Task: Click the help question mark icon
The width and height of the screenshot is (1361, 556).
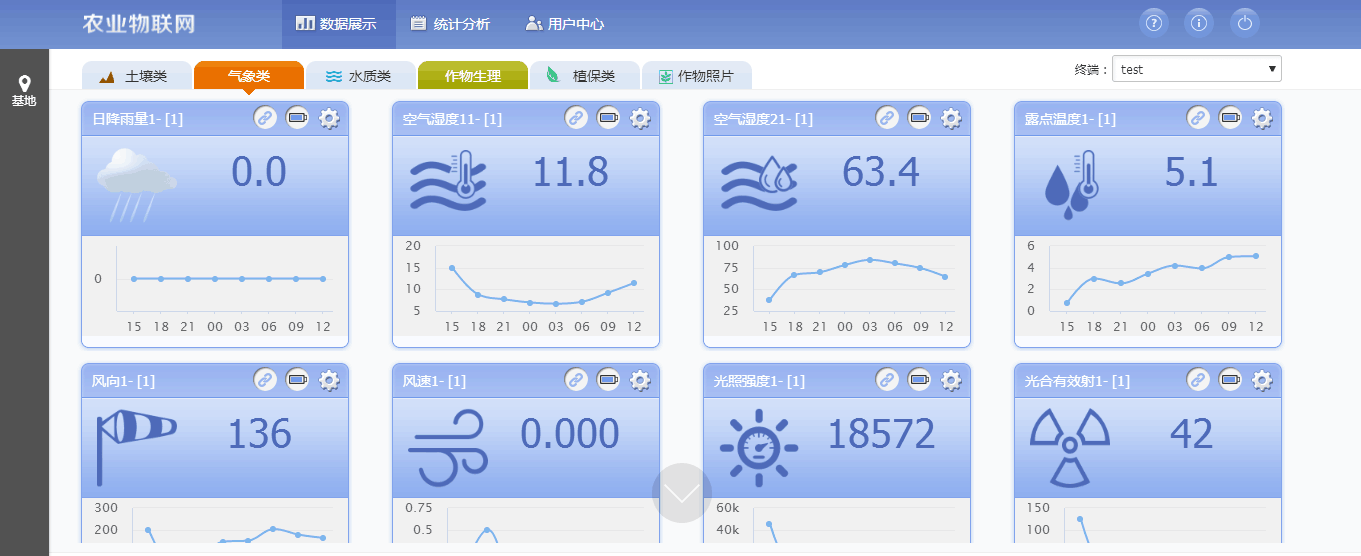Action: click(1155, 23)
